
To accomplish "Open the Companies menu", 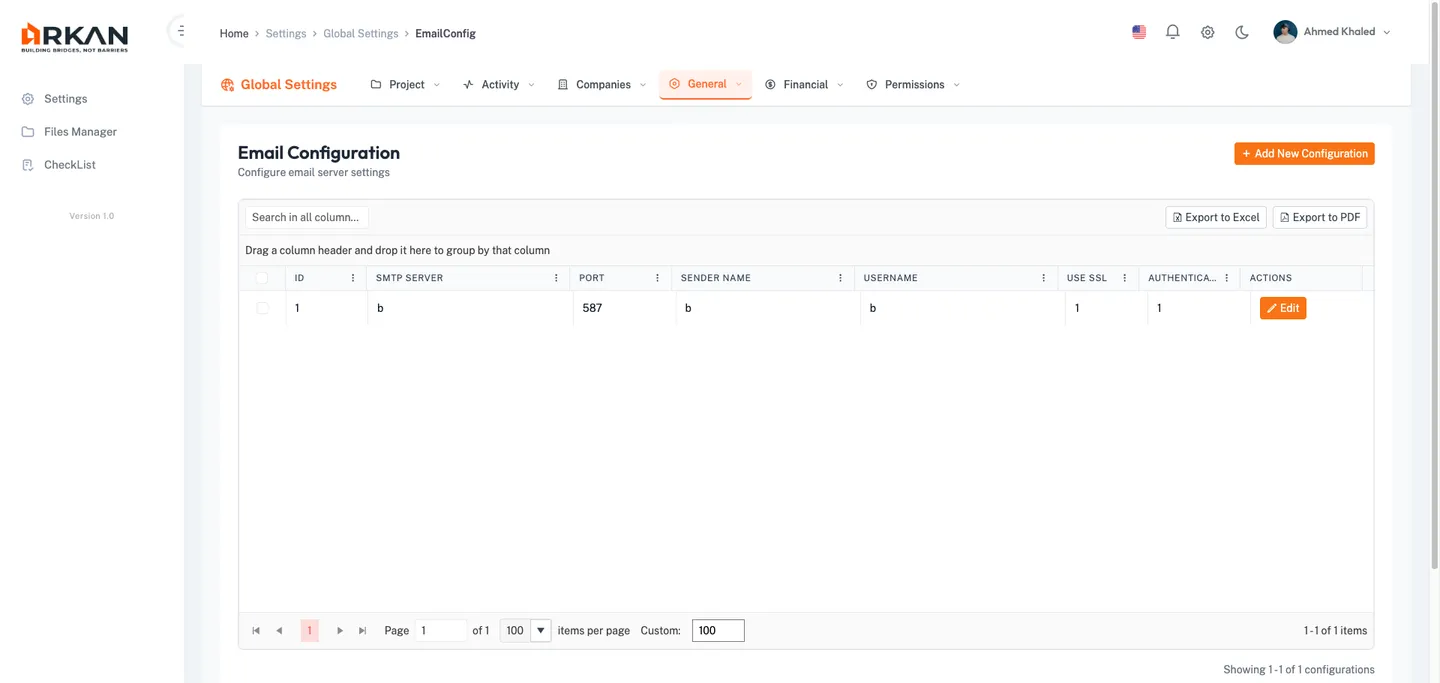I will click(602, 84).
